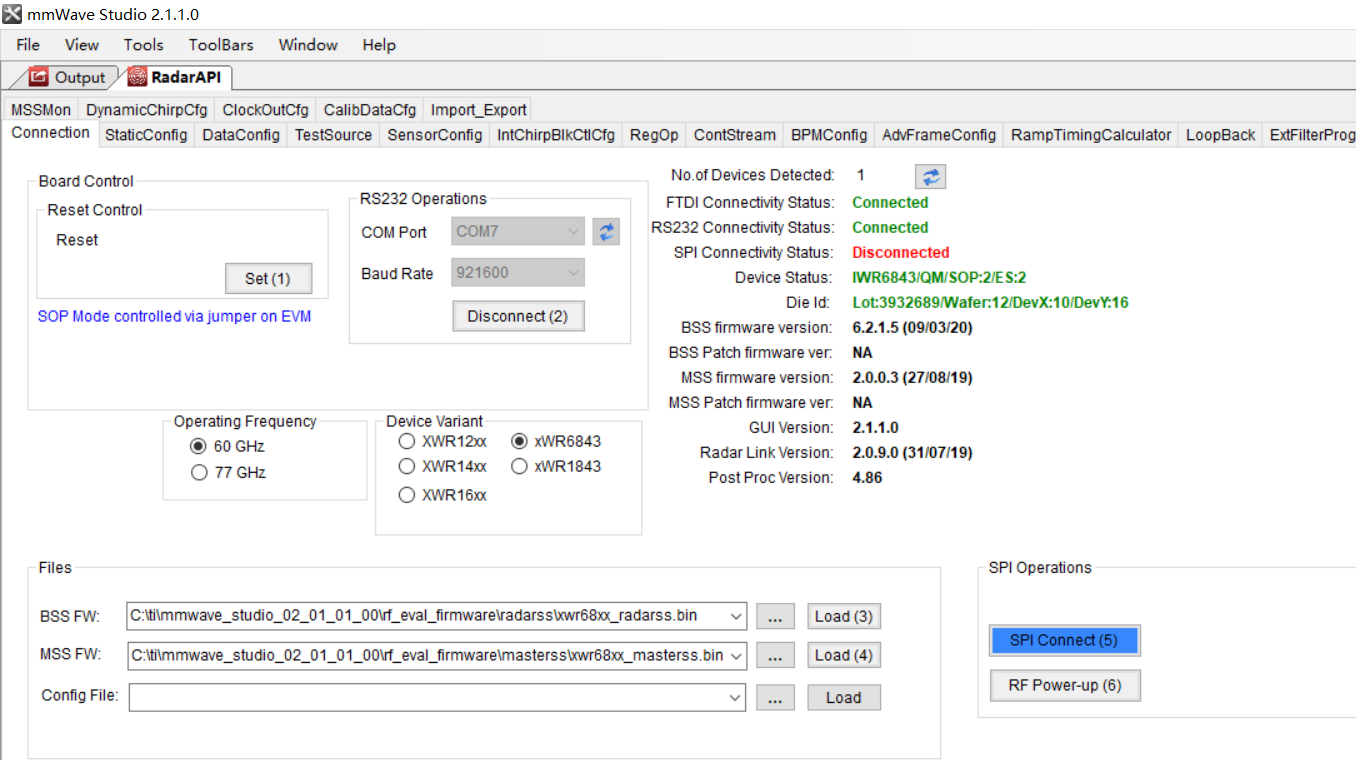
Task: Refresh the number of devices detected
Action: pyautogui.click(x=930, y=176)
